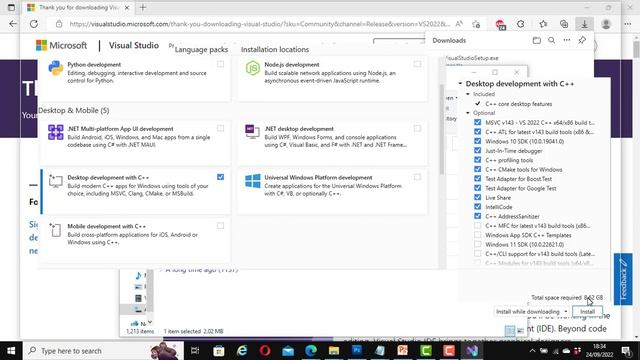Check the Python development workload checkbox
640x360 pixels.
[220, 64]
